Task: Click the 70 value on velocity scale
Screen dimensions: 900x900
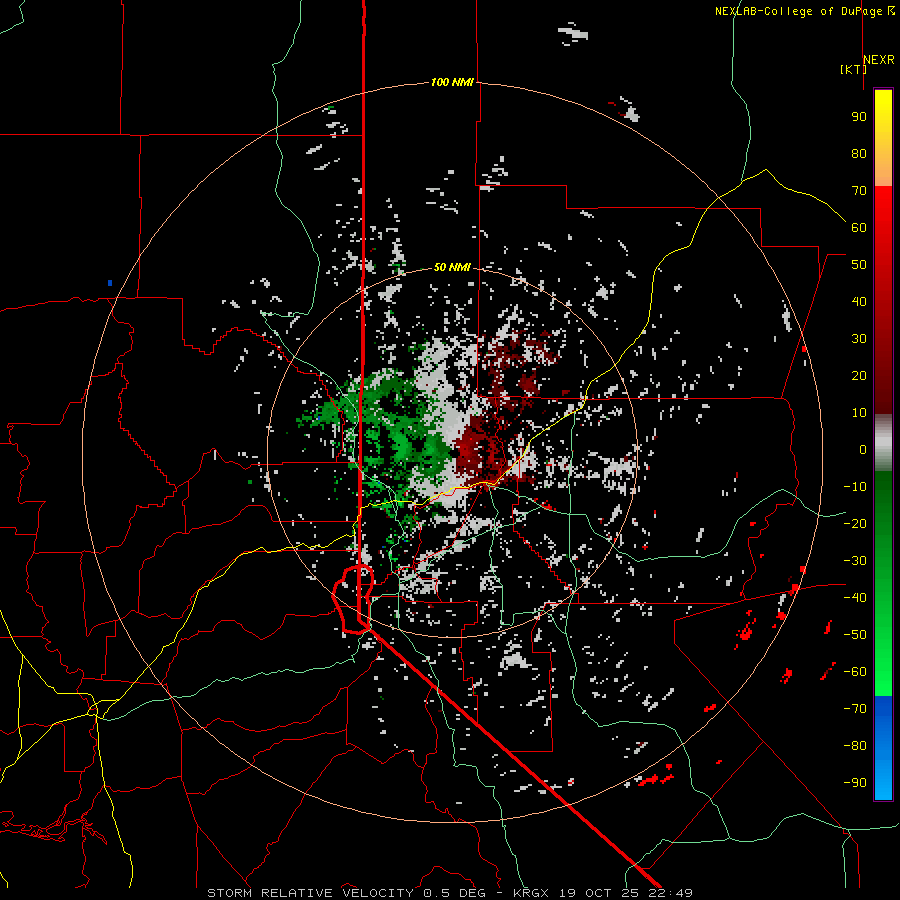Action: 859,191
